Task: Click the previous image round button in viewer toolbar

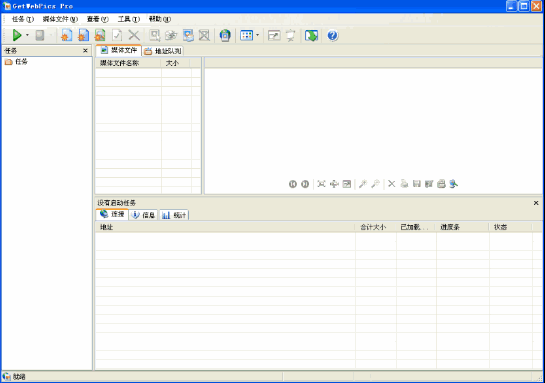Action: pos(293,184)
